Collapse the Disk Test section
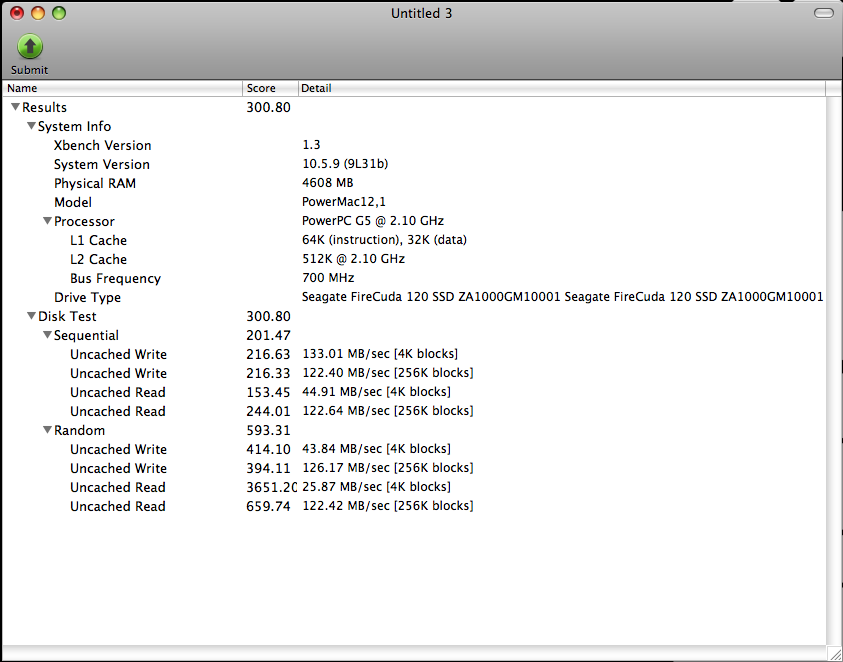This screenshot has height=662, width=843. pos(32,316)
